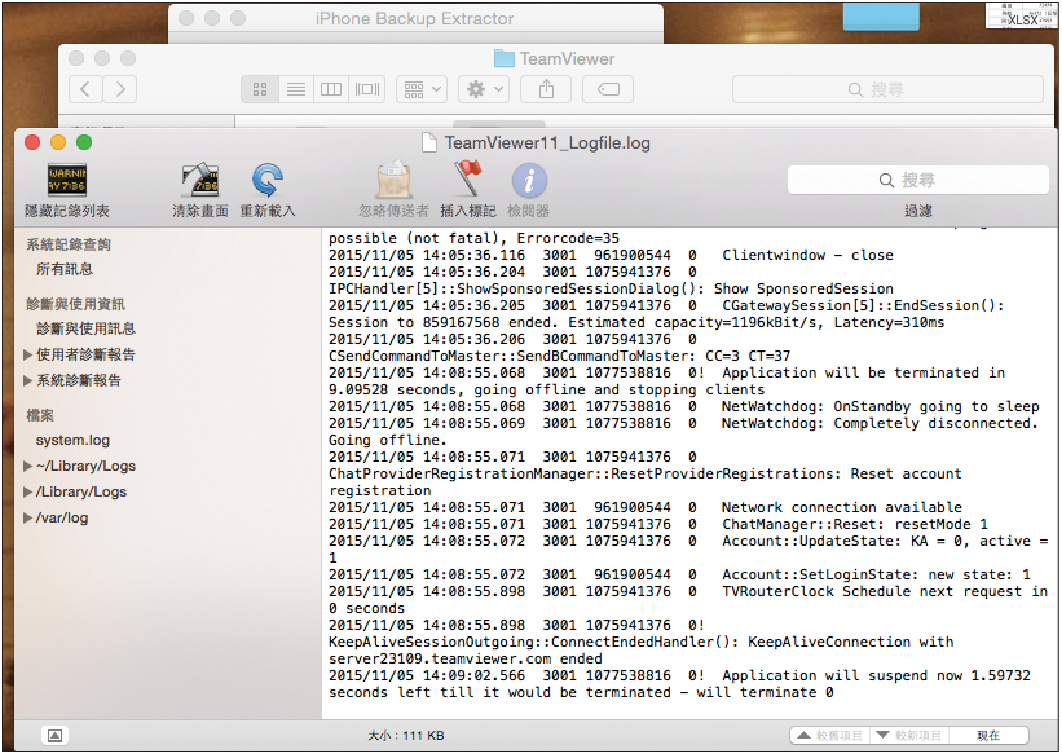1062x756 pixels.
Task: Select 所有訊息 in the sidebar
Action: click(x=64, y=269)
